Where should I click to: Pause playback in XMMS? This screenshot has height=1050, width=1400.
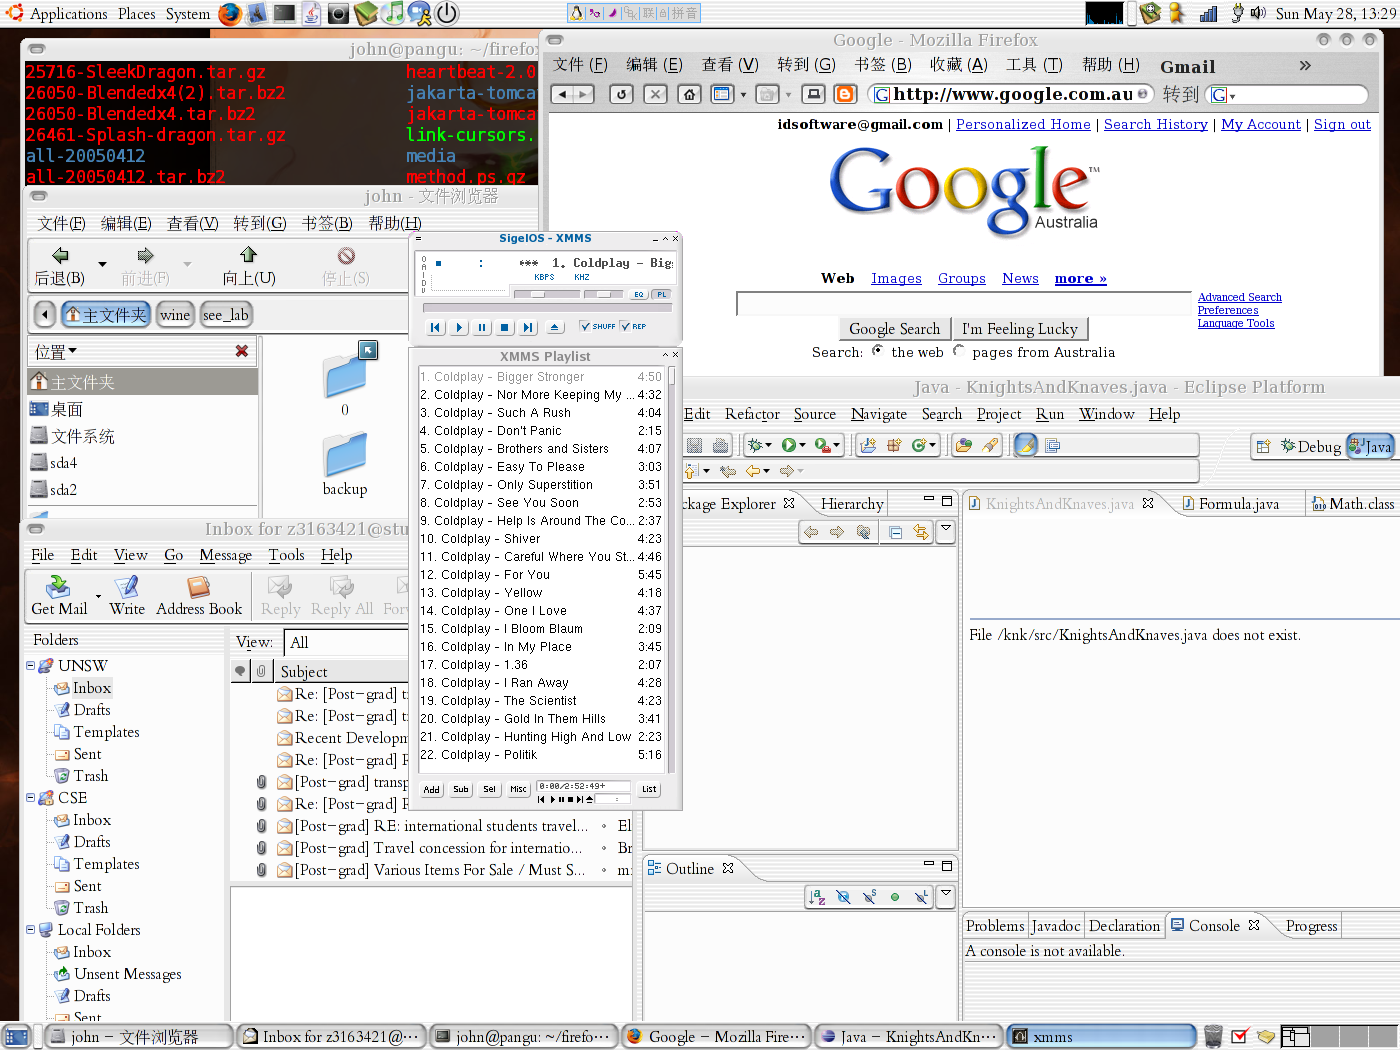(482, 327)
